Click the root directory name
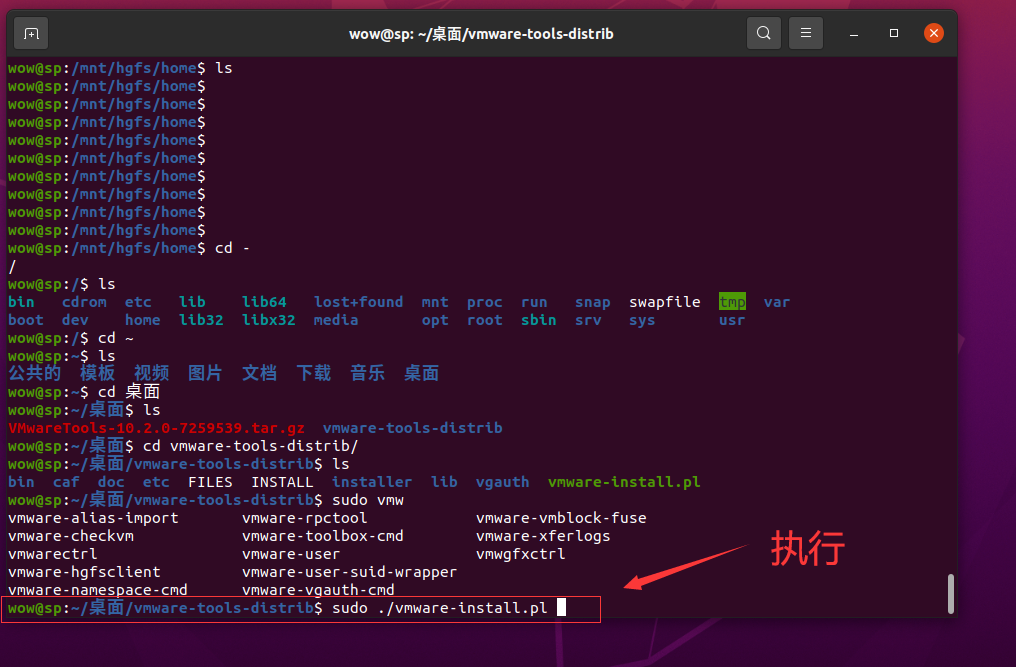Image resolution: width=1016 pixels, height=667 pixels. tap(484, 320)
